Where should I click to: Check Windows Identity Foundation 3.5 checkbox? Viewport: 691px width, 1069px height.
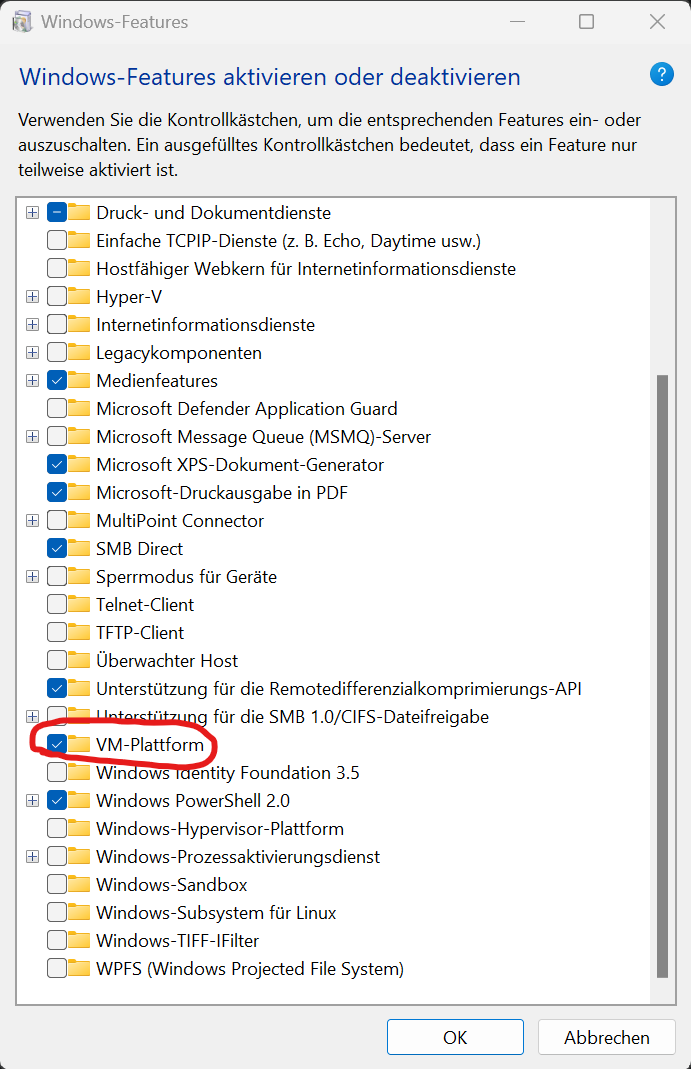click(57, 772)
